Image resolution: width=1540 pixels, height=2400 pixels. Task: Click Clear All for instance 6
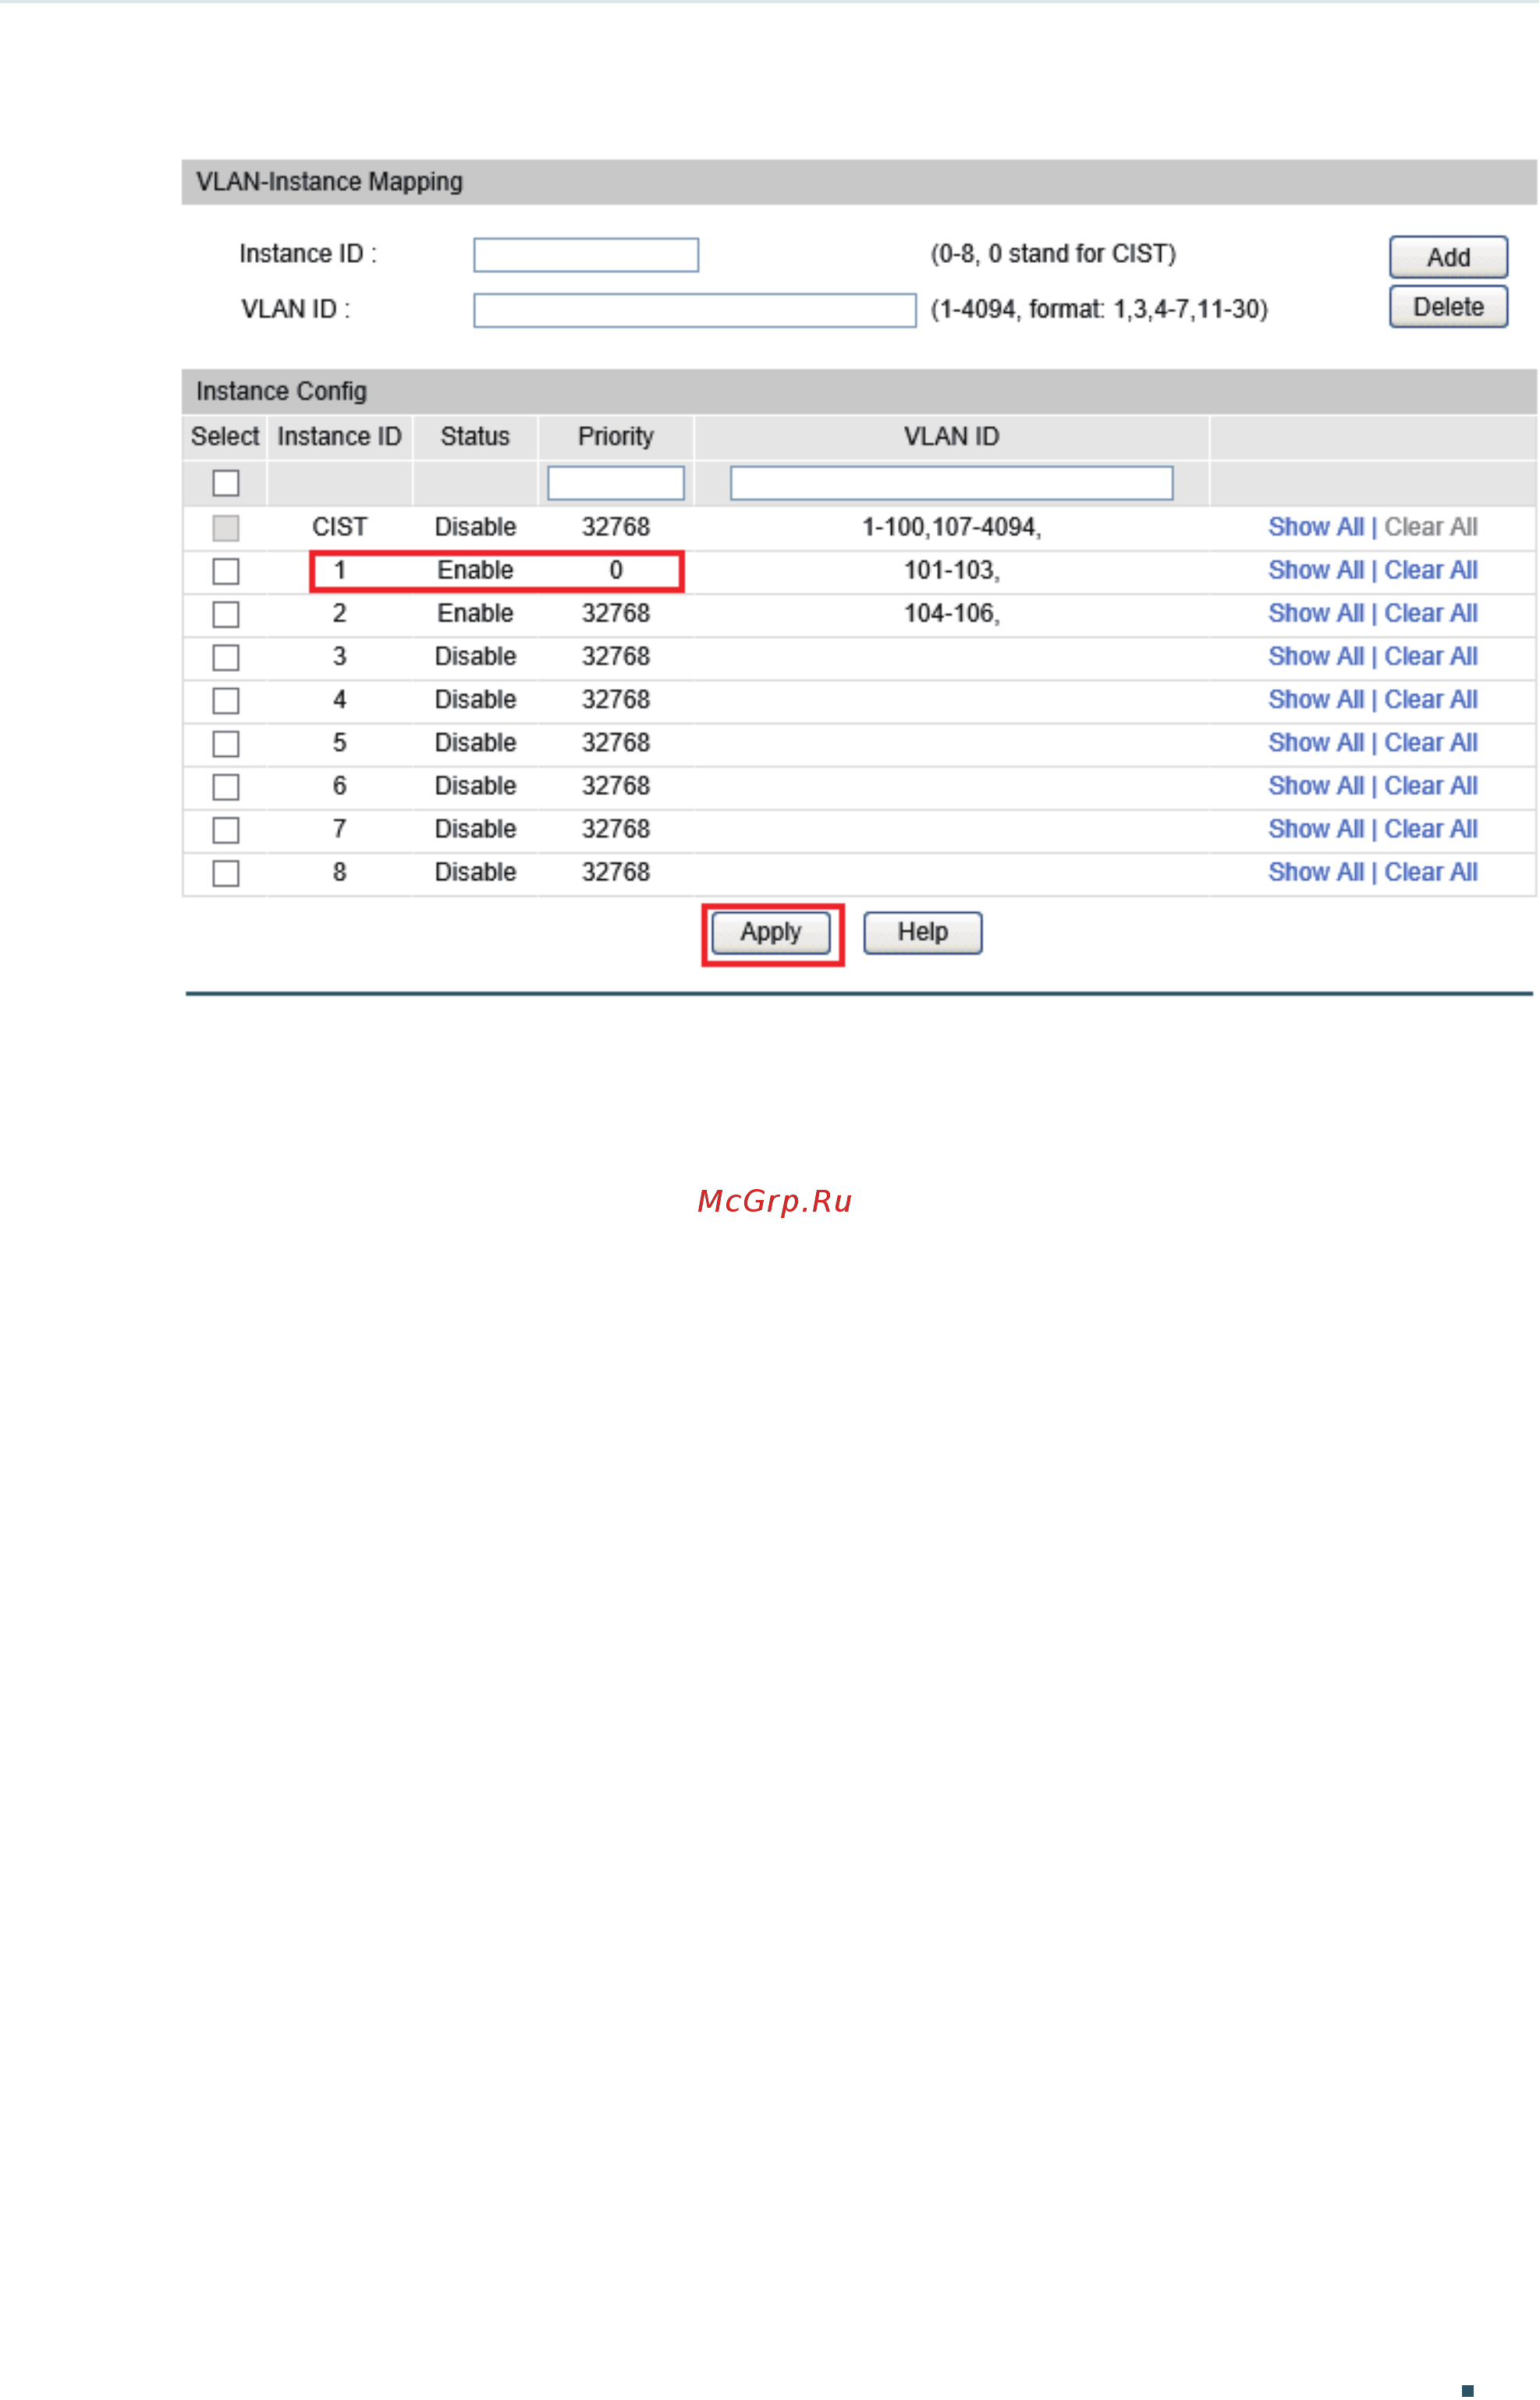(1431, 786)
